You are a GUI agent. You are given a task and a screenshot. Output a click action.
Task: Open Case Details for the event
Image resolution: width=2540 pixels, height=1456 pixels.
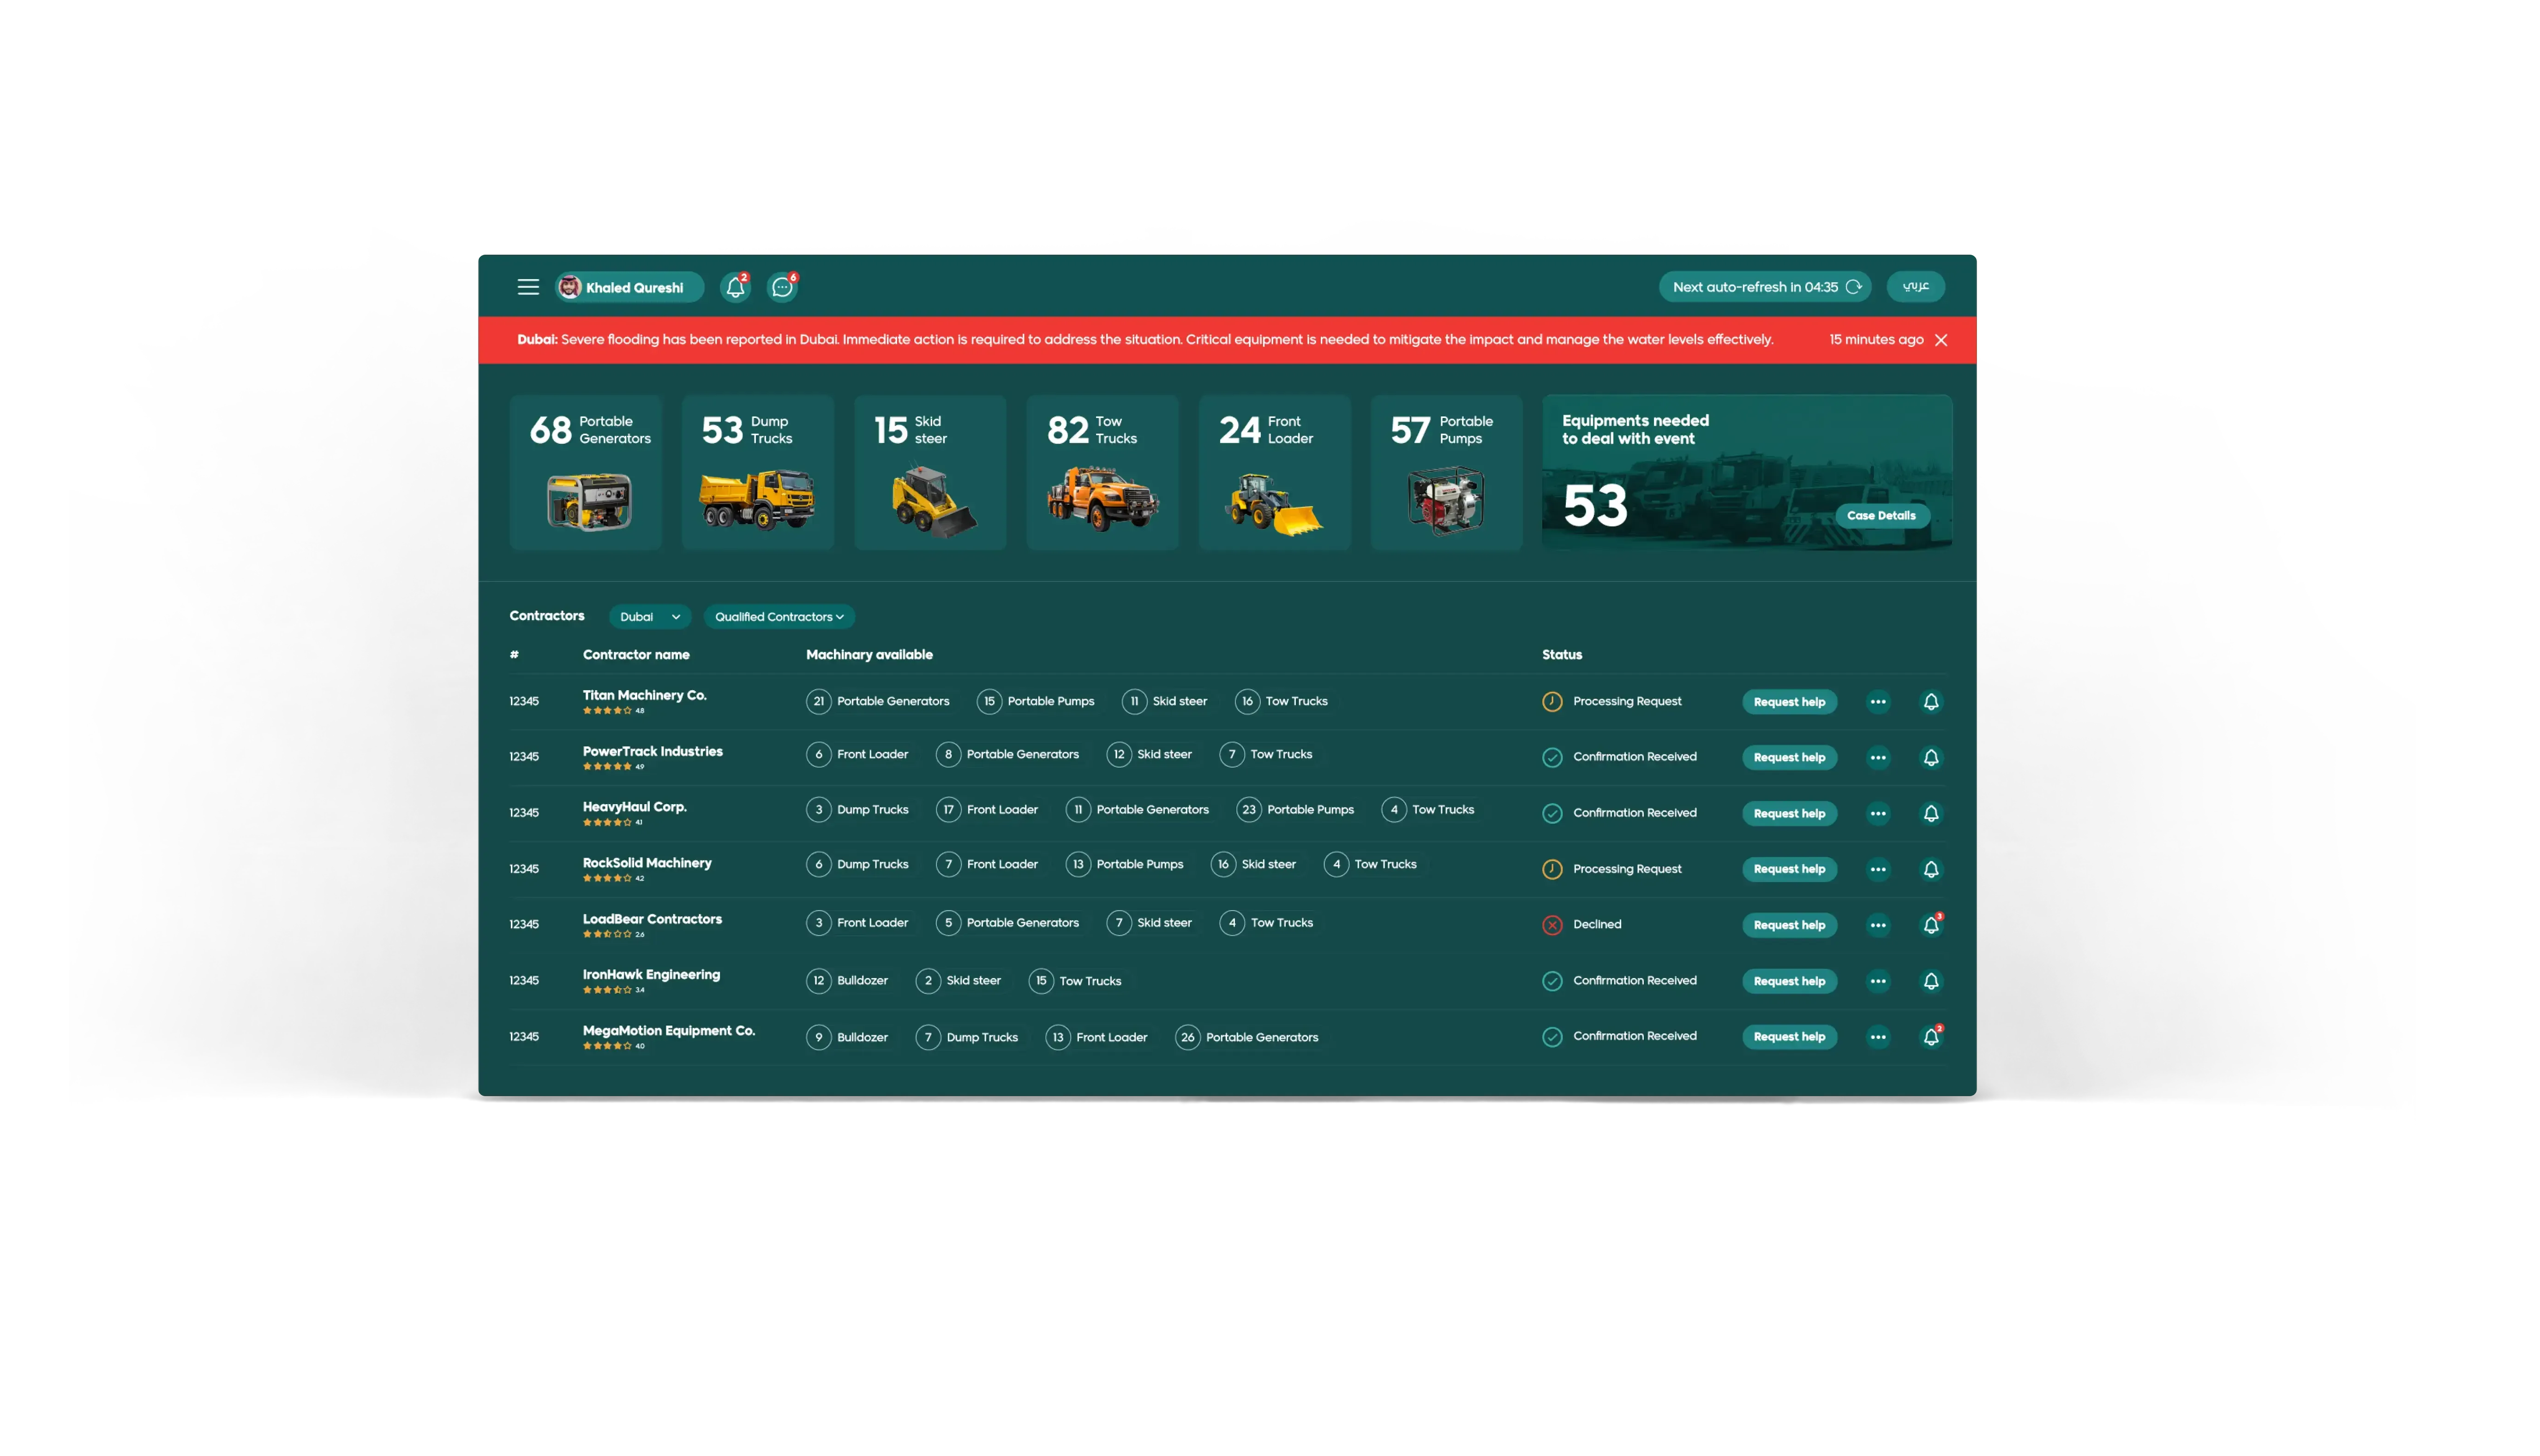tap(1881, 516)
